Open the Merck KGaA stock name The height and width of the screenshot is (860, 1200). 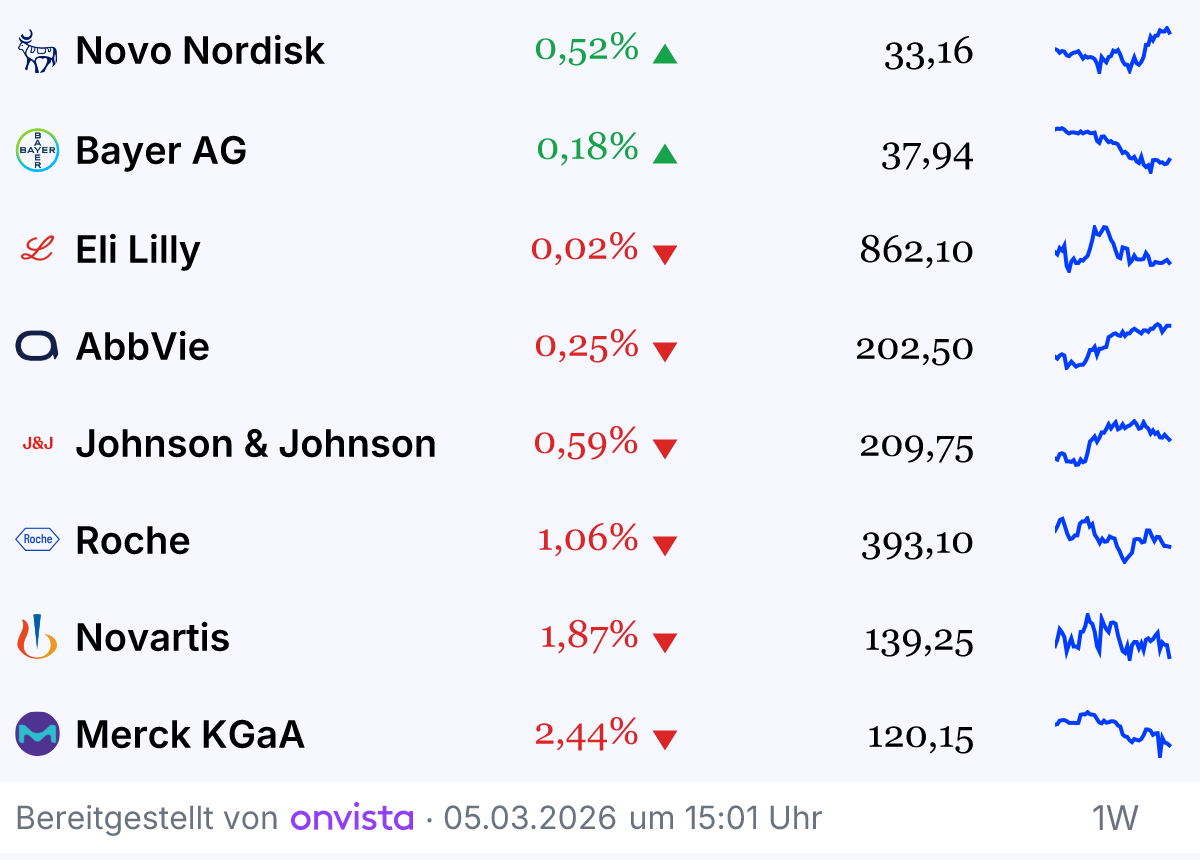click(190, 735)
